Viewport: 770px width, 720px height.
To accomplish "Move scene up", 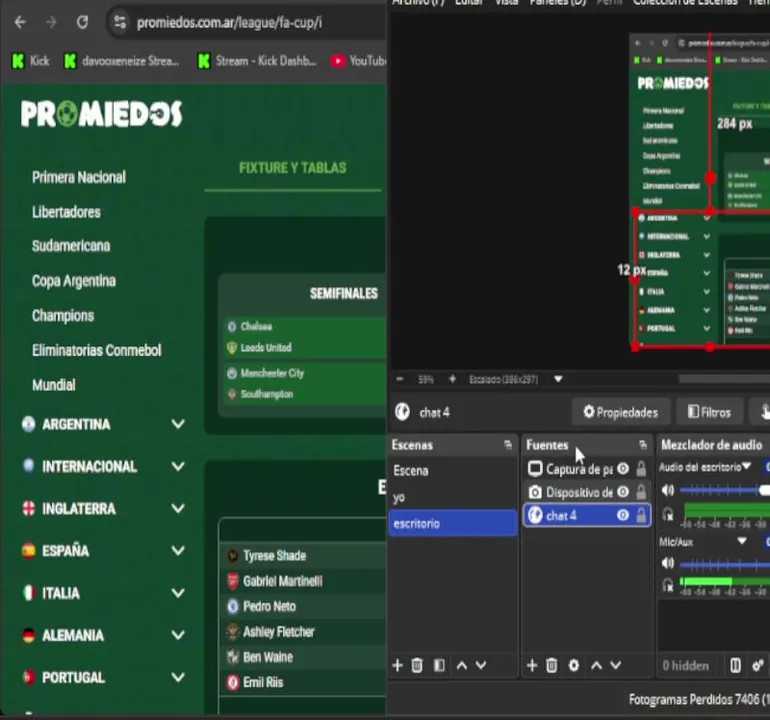I will [462, 665].
